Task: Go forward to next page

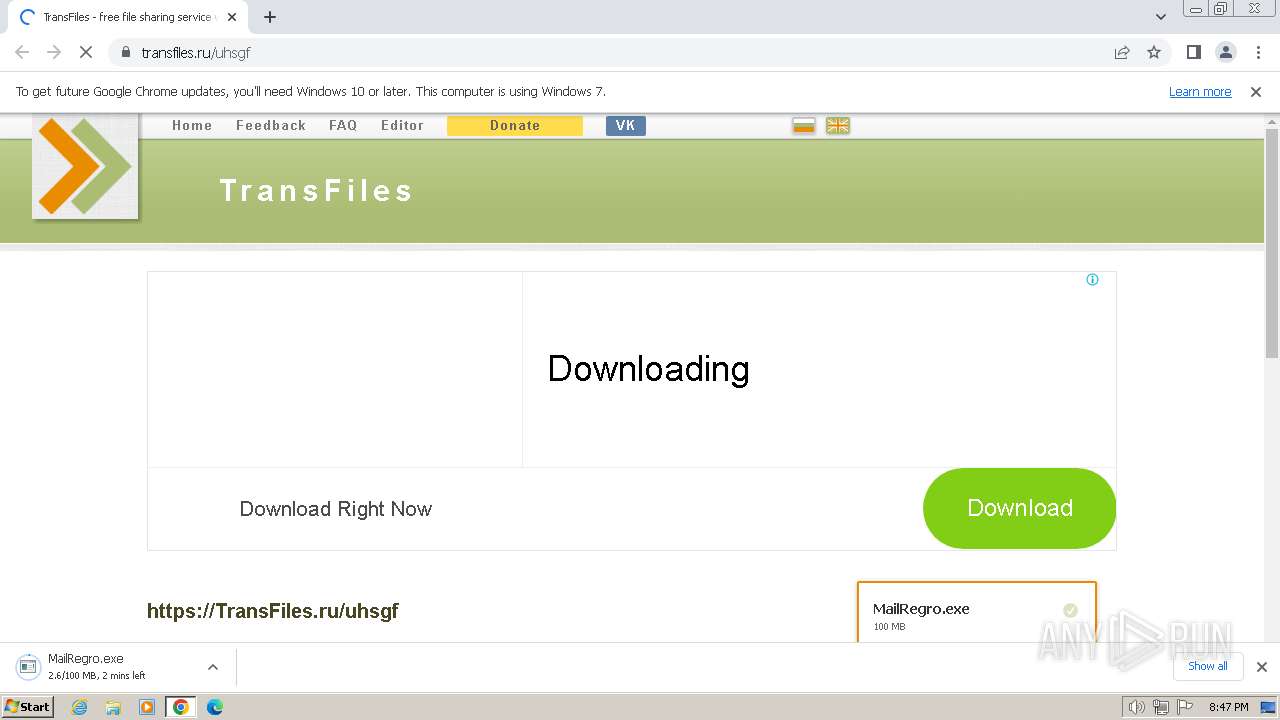Action: 54,52
